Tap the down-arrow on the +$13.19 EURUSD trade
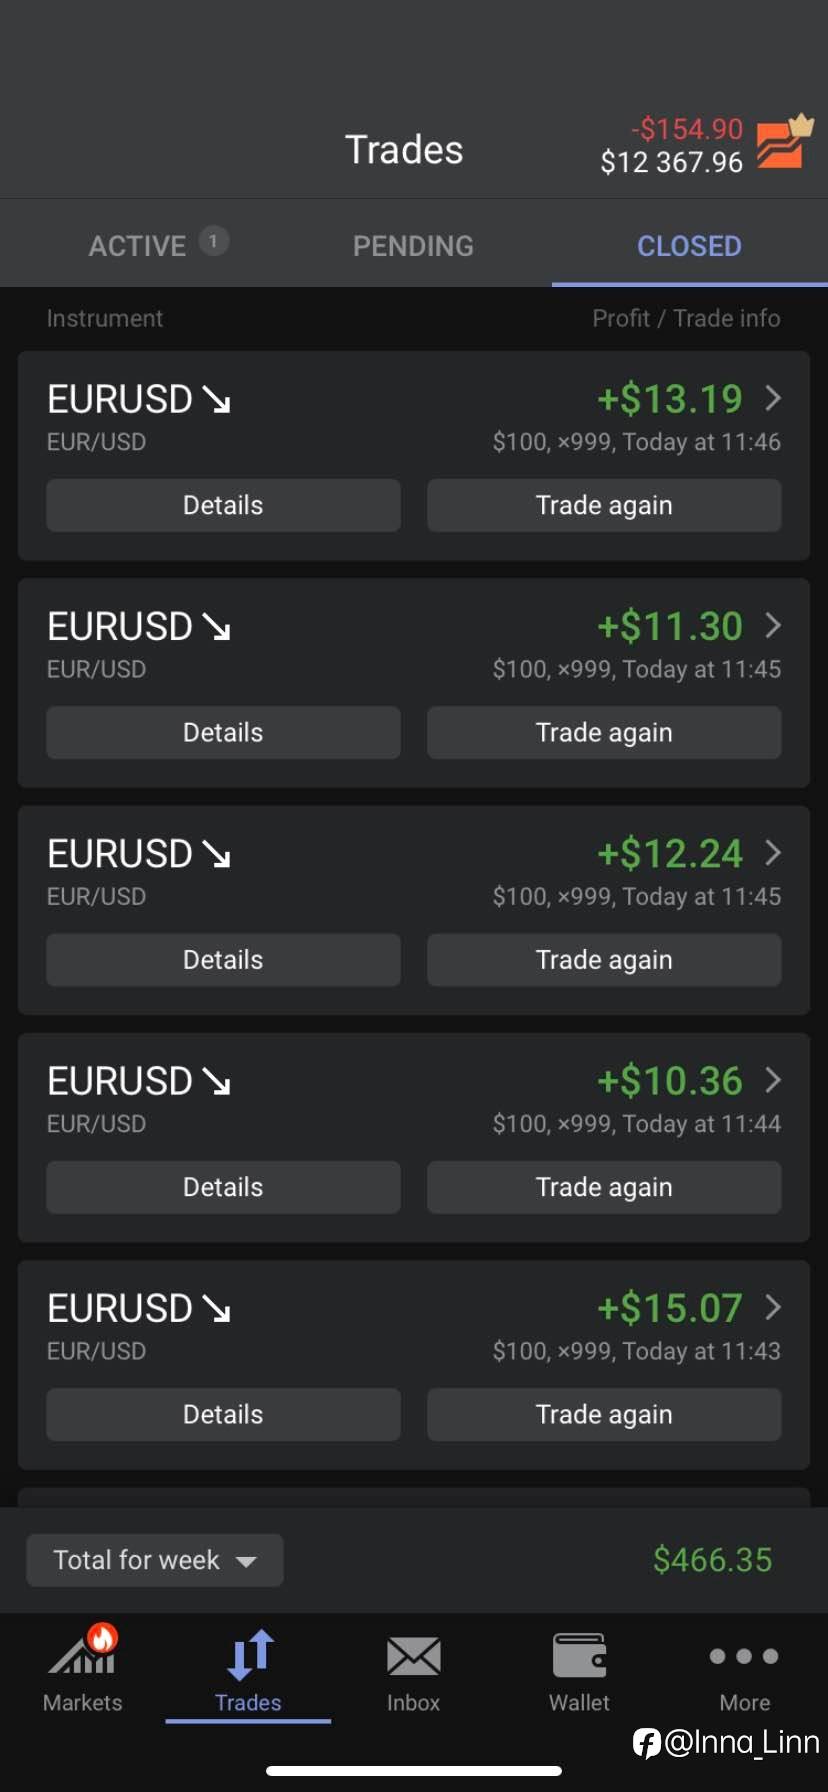Screen dimensions: 828x1792 coord(216,400)
